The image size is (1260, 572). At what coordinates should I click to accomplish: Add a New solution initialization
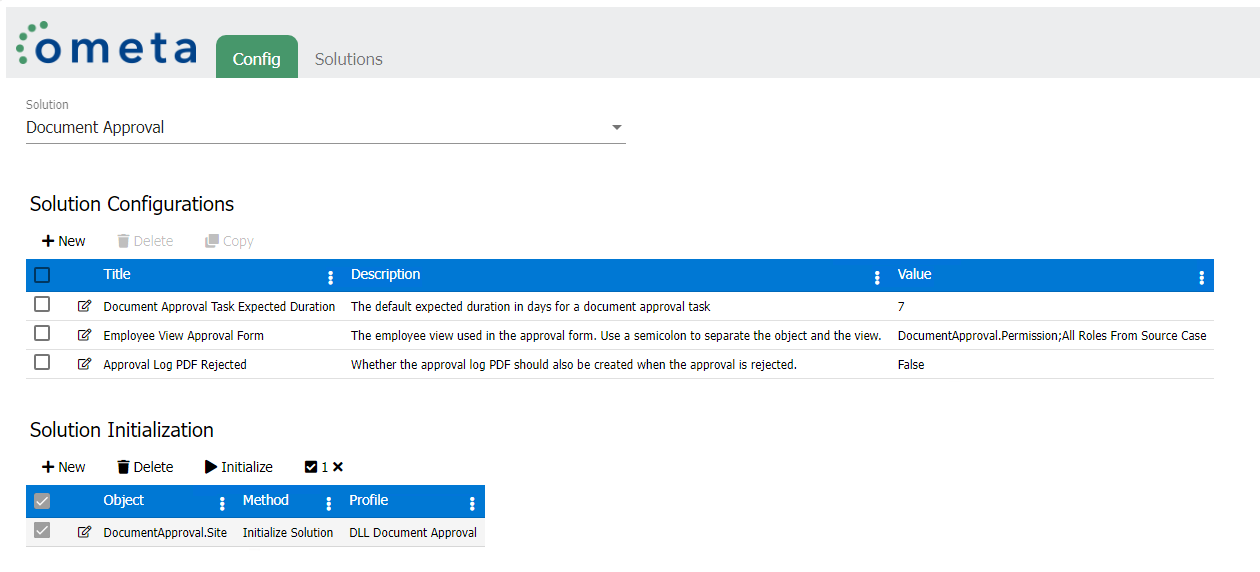[x=63, y=467]
